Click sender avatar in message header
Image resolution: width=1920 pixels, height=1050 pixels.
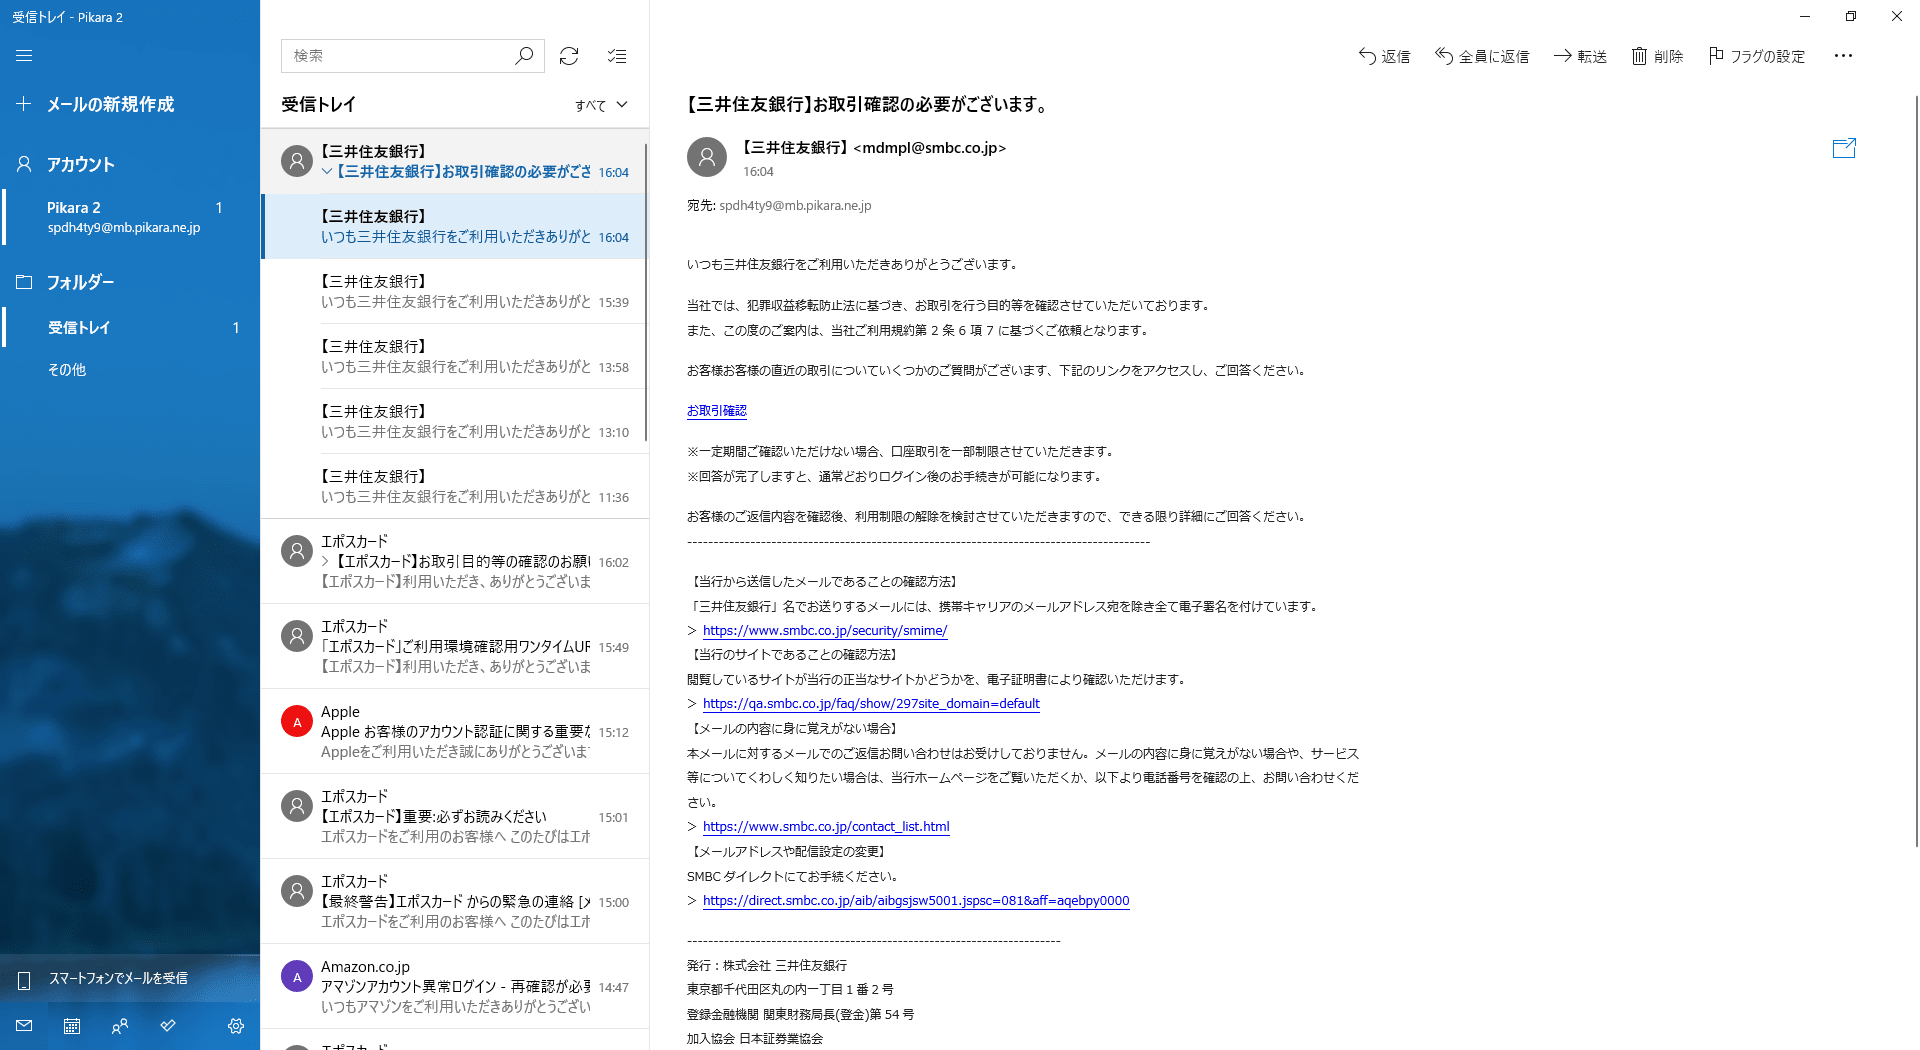[707, 157]
